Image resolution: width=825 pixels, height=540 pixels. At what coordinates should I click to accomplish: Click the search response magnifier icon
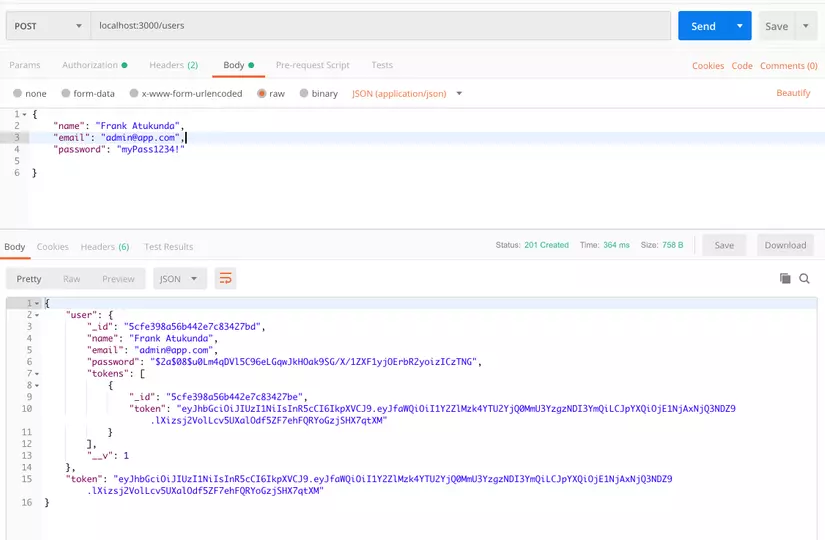[803, 279]
